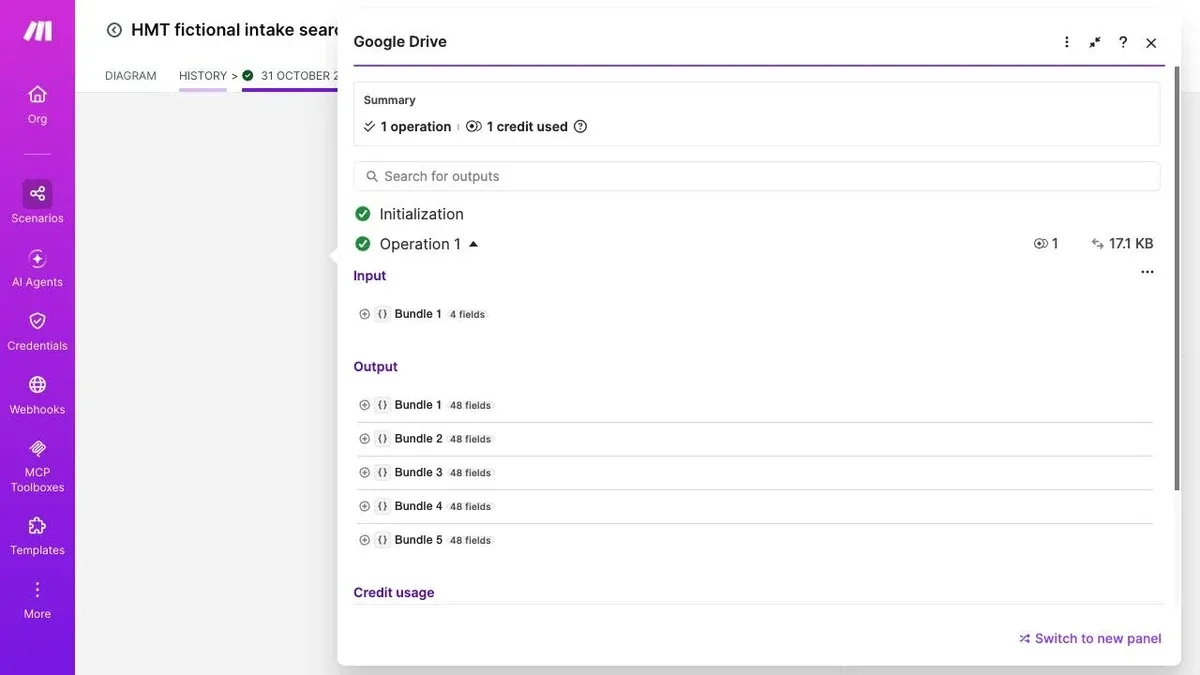This screenshot has width=1200, height=675.
Task: Click the Make logo in sidebar
Action: [x=37, y=31]
